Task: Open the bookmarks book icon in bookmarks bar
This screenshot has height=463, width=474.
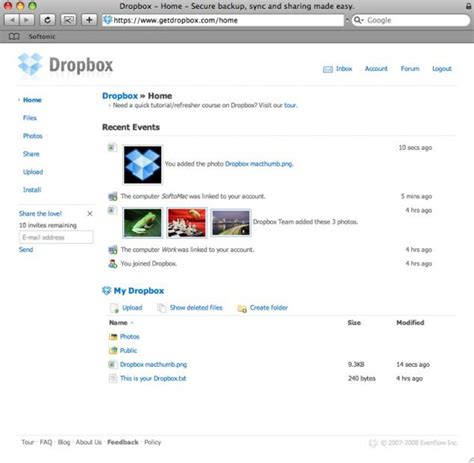Action: coord(14,36)
